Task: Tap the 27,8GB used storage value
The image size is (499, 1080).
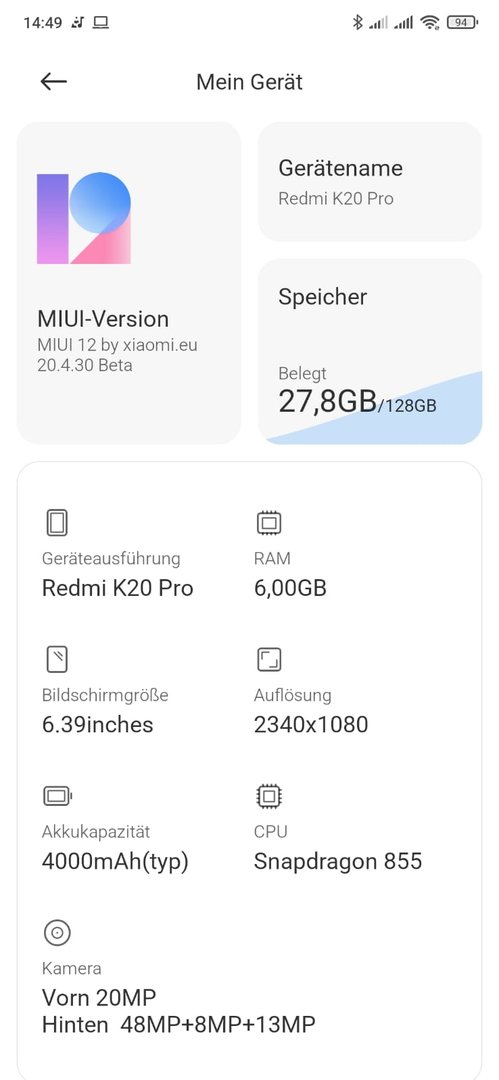Action: pyautogui.click(x=327, y=402)
